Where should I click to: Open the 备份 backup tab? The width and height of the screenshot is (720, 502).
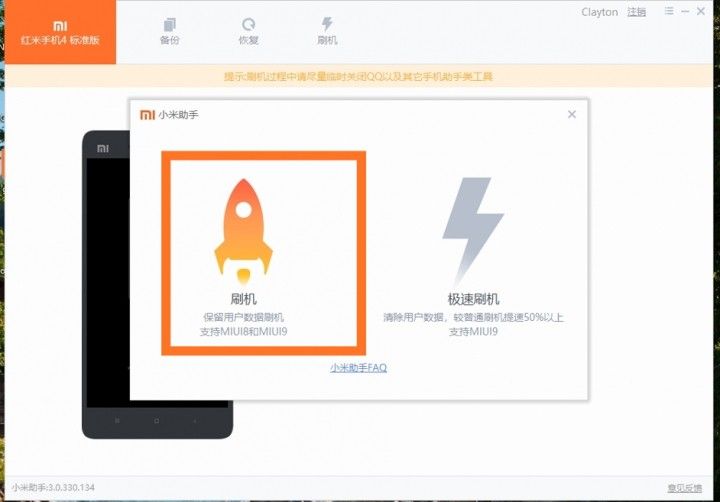pyautogui.click(x=169, y=31)
